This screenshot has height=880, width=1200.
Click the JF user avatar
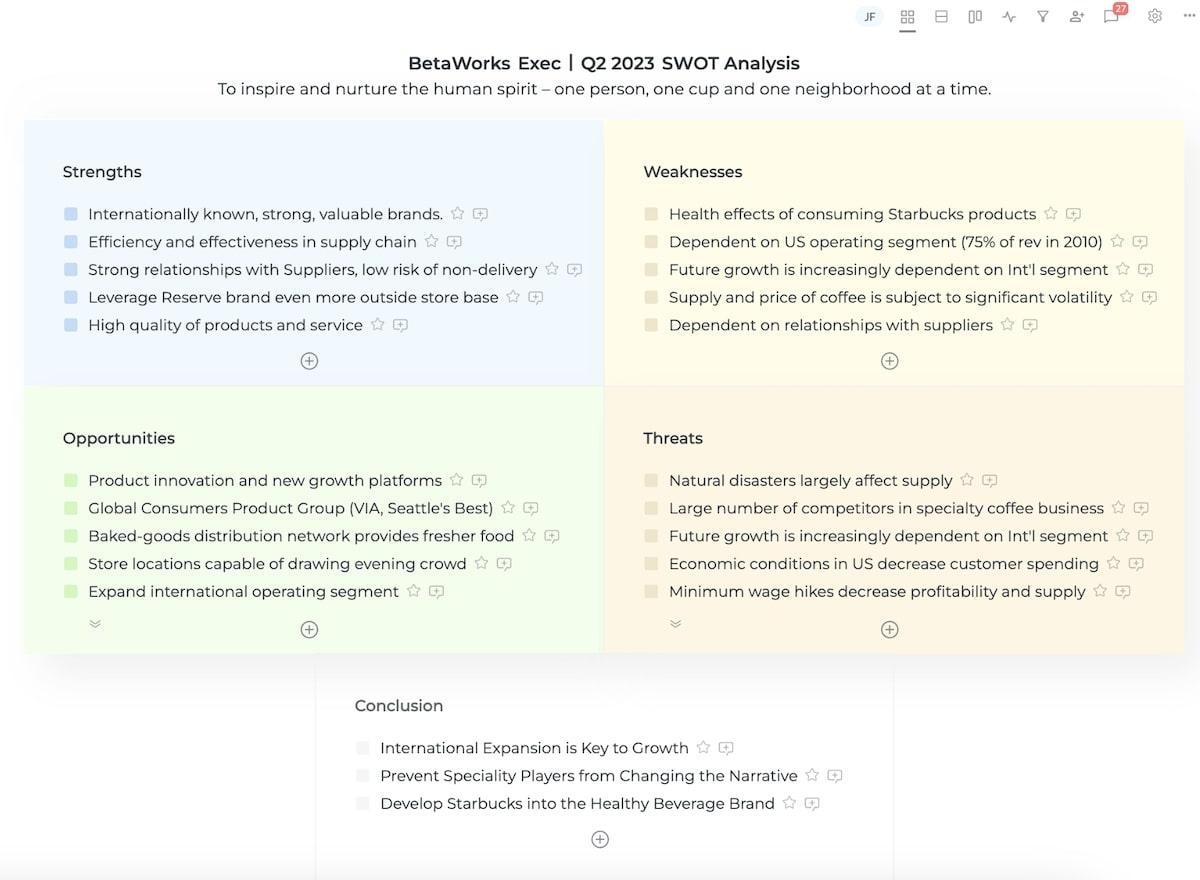tap(869, 17)
